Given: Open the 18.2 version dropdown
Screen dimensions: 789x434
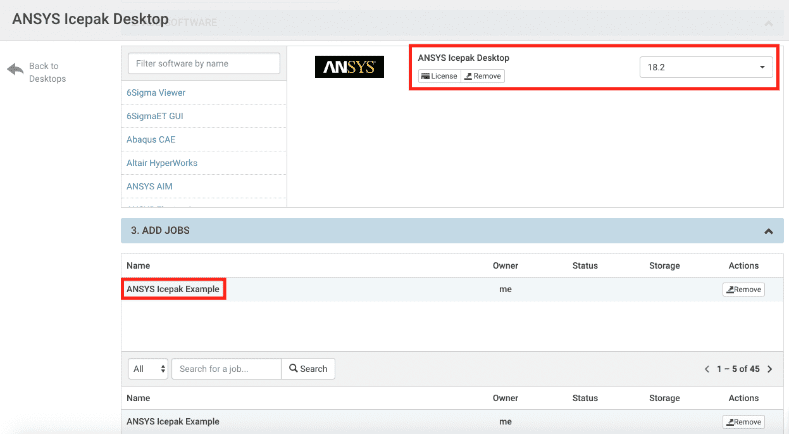Looking at the screenshot, I should tap(705, 67).
